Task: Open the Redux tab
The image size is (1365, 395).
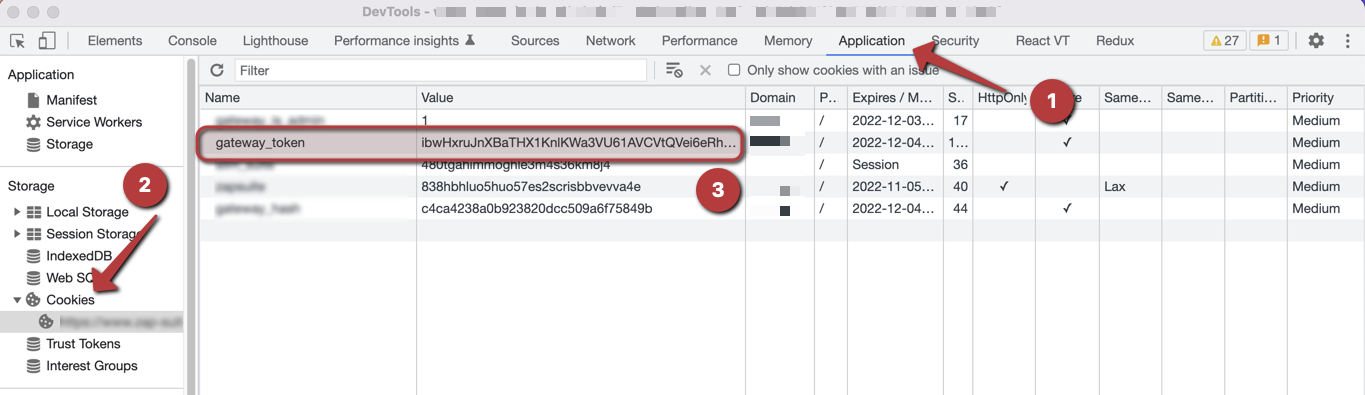Action: [1115, 41]
